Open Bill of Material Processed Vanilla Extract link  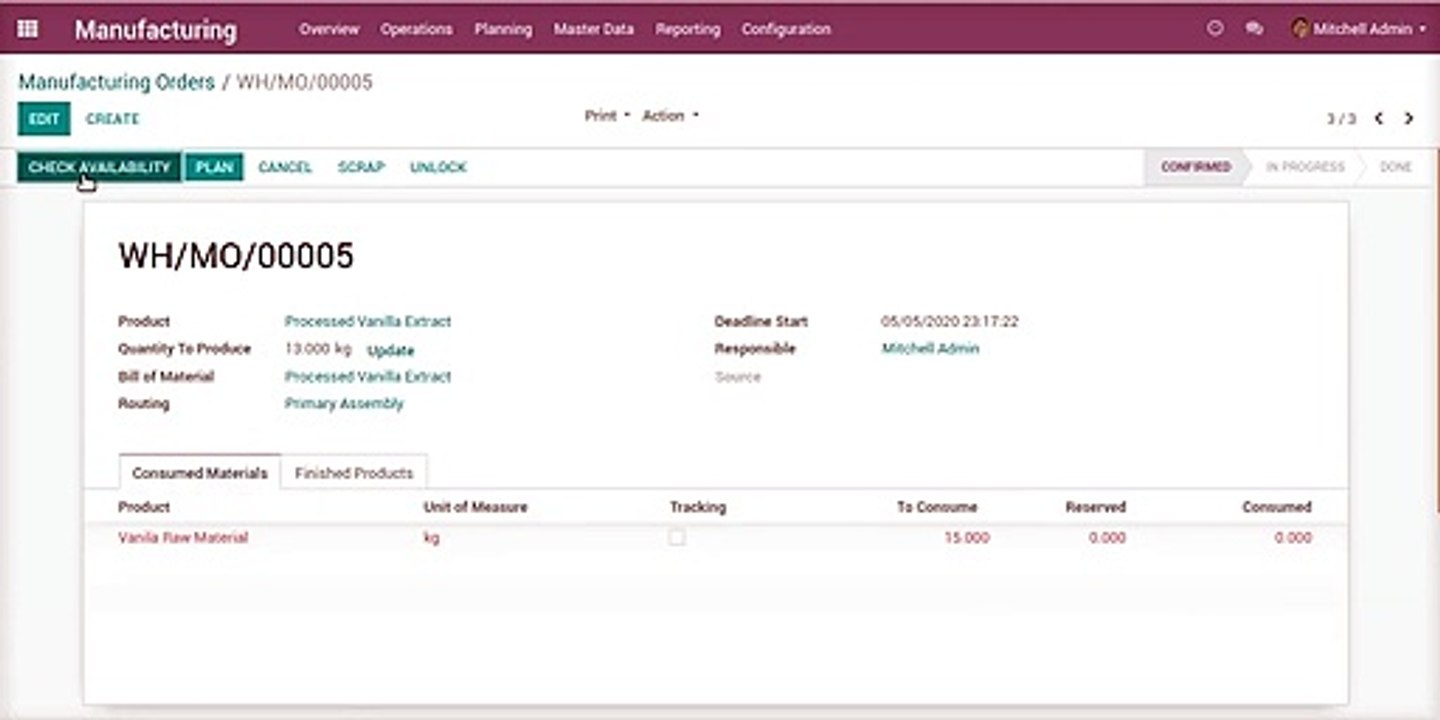tap(368, 376)
